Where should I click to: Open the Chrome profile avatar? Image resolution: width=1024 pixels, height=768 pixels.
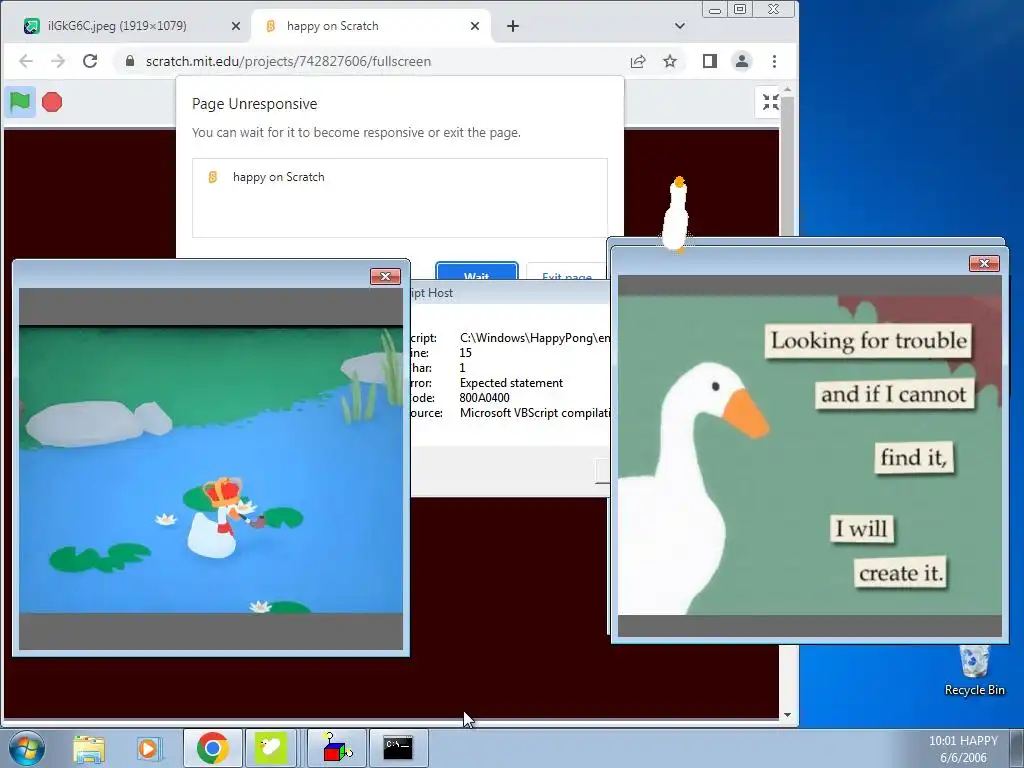(x=742, y=61)
